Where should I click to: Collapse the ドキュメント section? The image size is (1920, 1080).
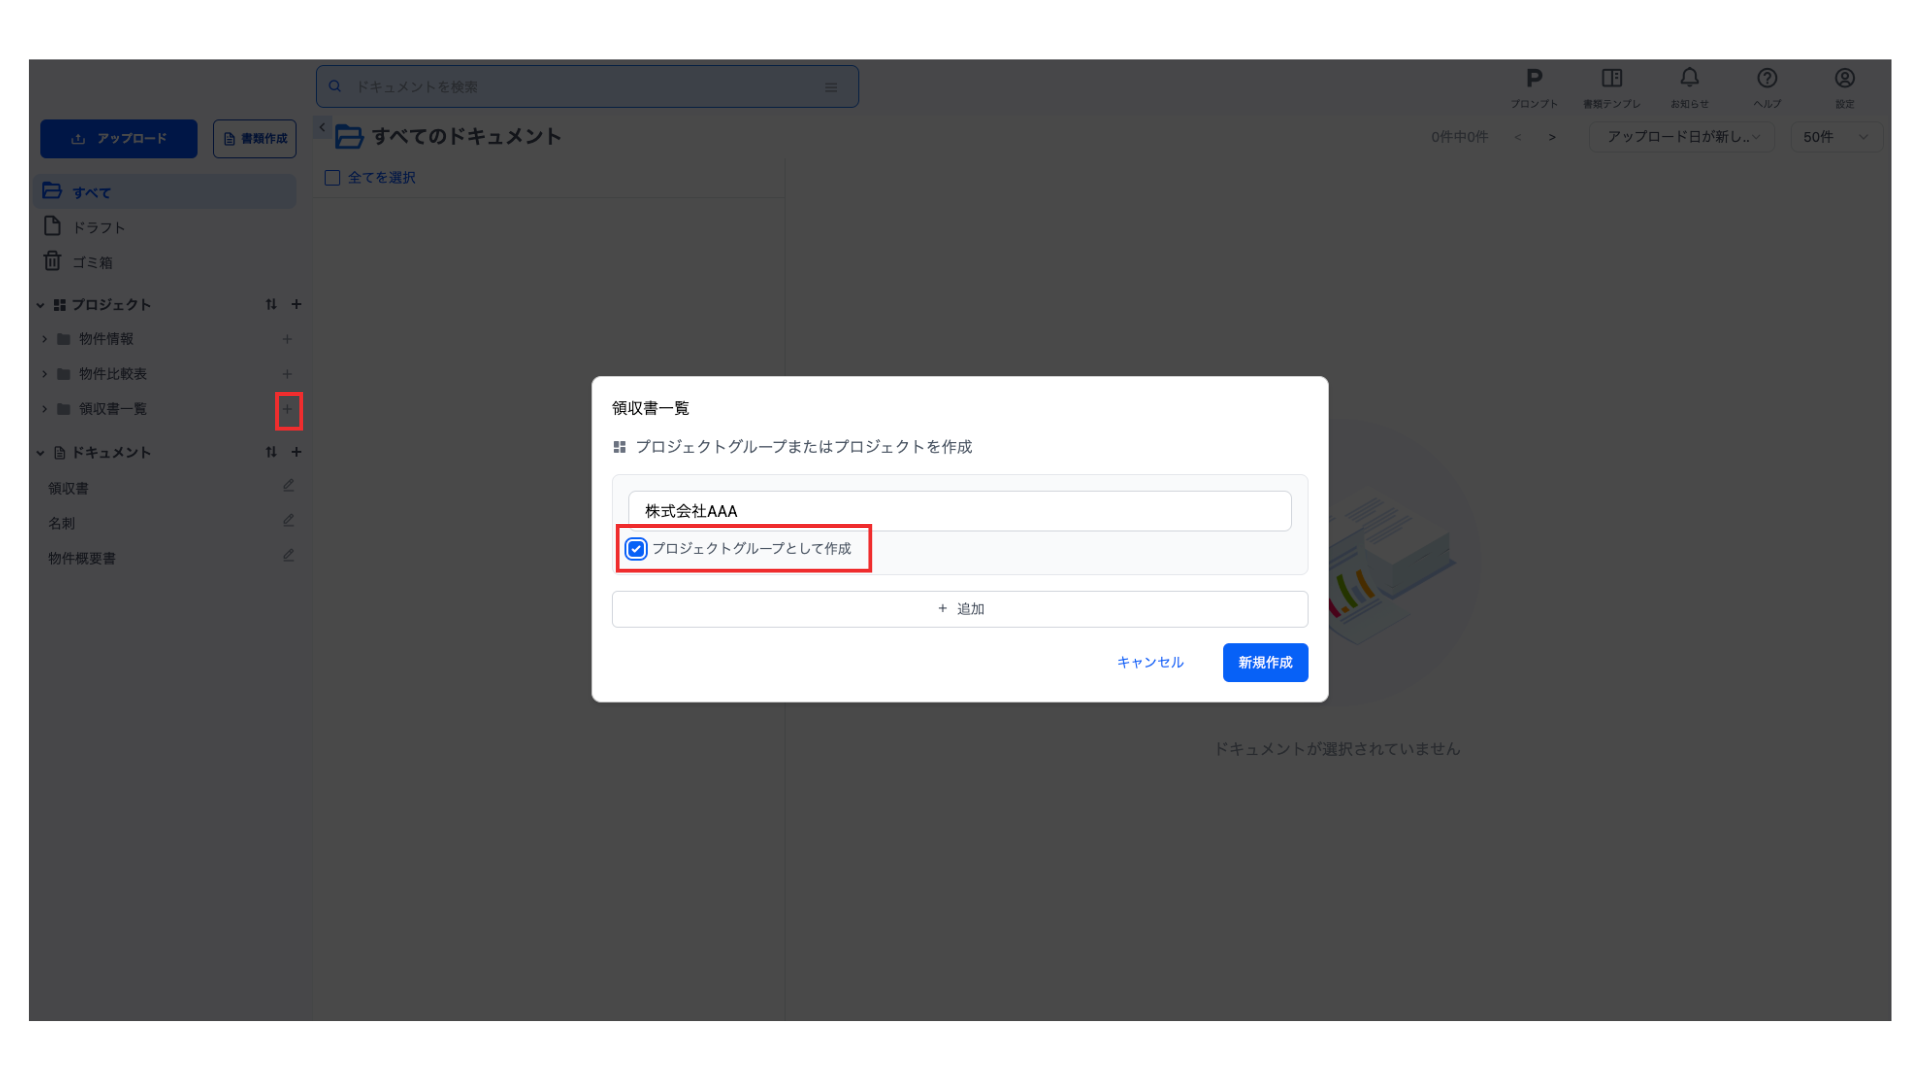[40, 453]
